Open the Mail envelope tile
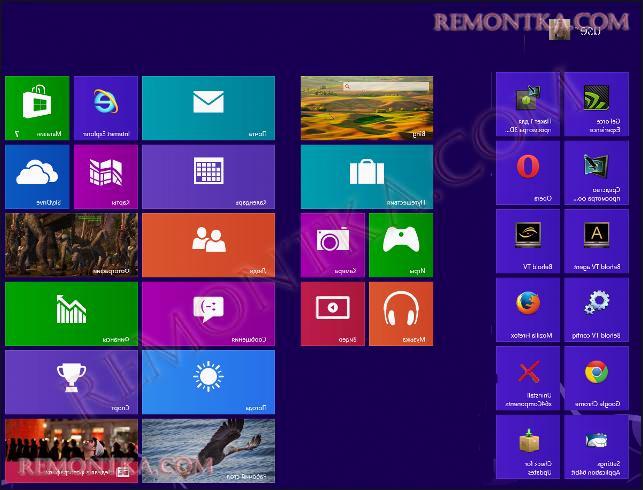 point(208,108)
